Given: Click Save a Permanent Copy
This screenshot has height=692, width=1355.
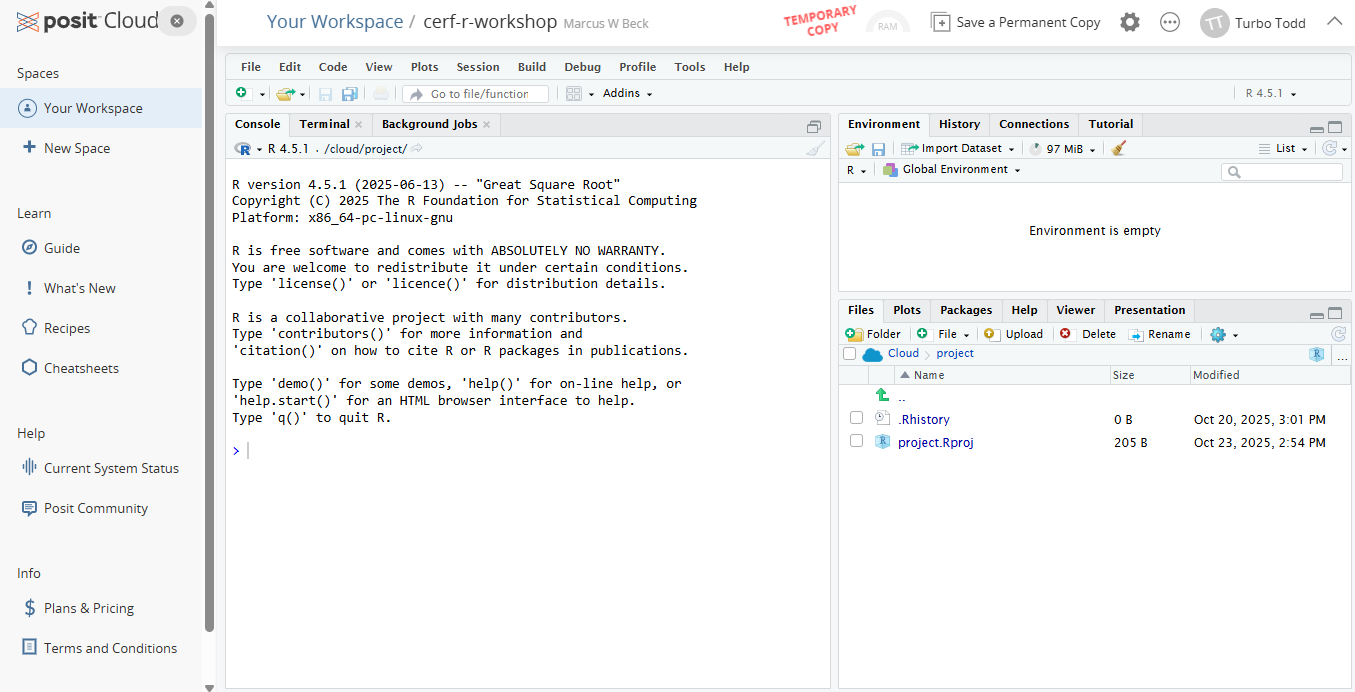Looking at the screenshot, I should (x=1015, y=22).
